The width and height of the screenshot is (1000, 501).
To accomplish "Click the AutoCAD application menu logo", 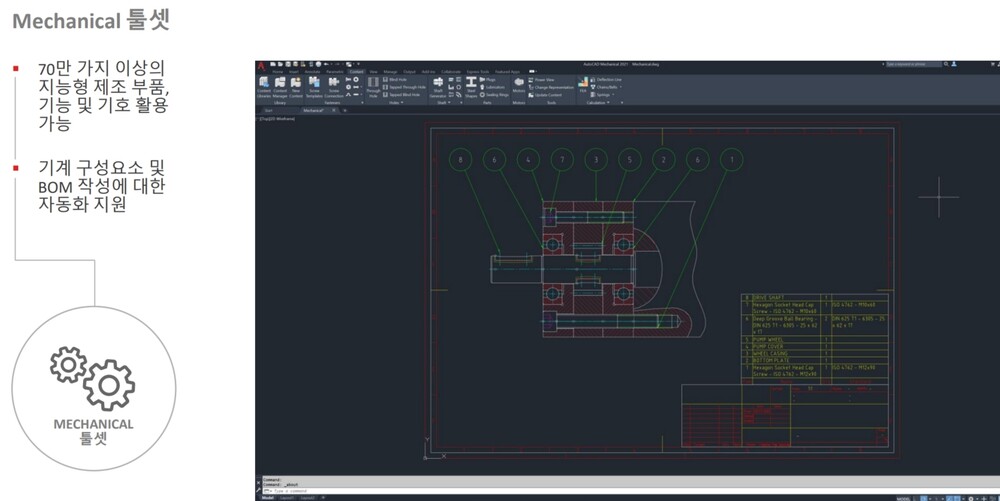I will [x=262, y=66].
